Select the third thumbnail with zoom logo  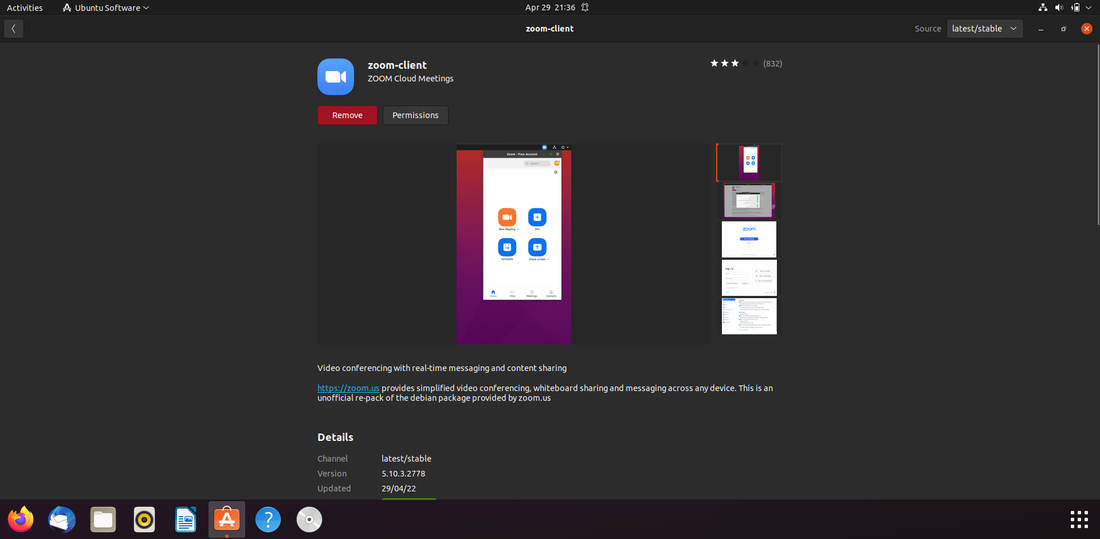749,239
